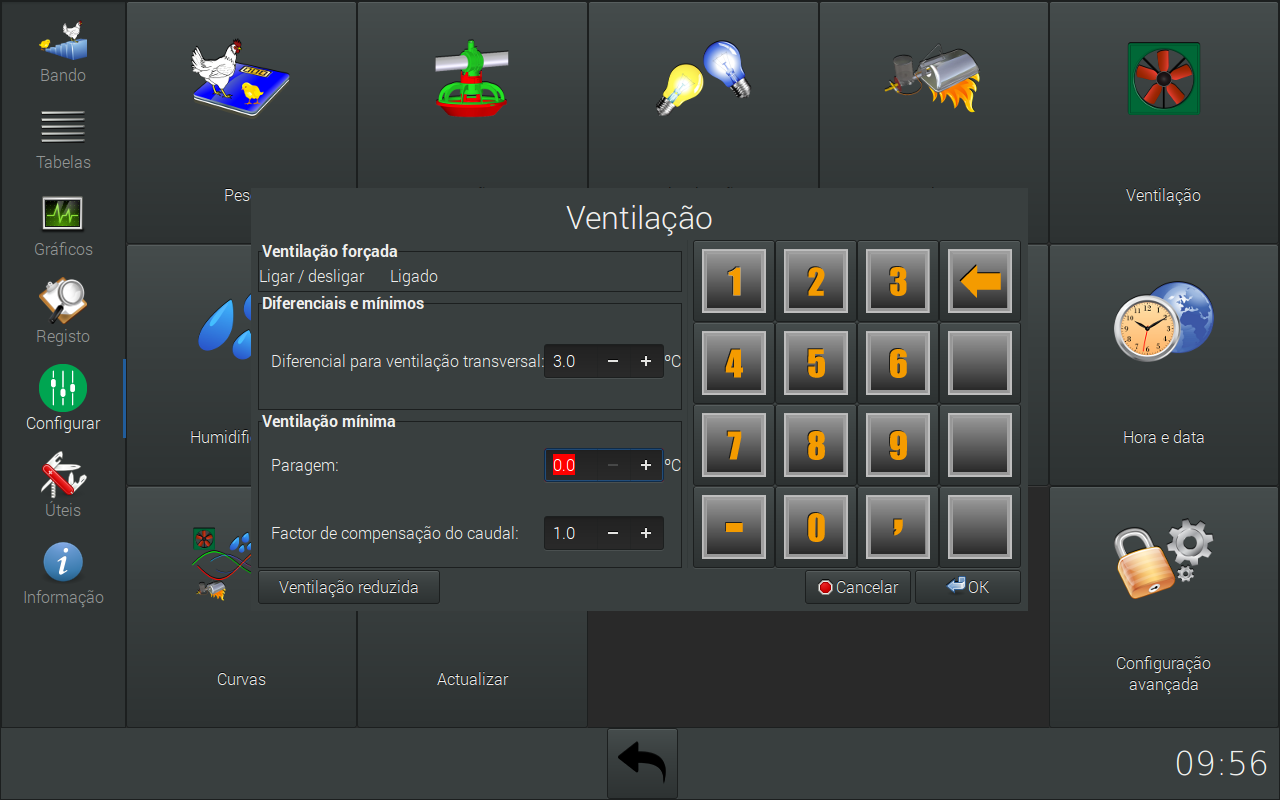1280x800 pixels.
Task: Tap the keypad minus sign key
Action: coord(734,527)
